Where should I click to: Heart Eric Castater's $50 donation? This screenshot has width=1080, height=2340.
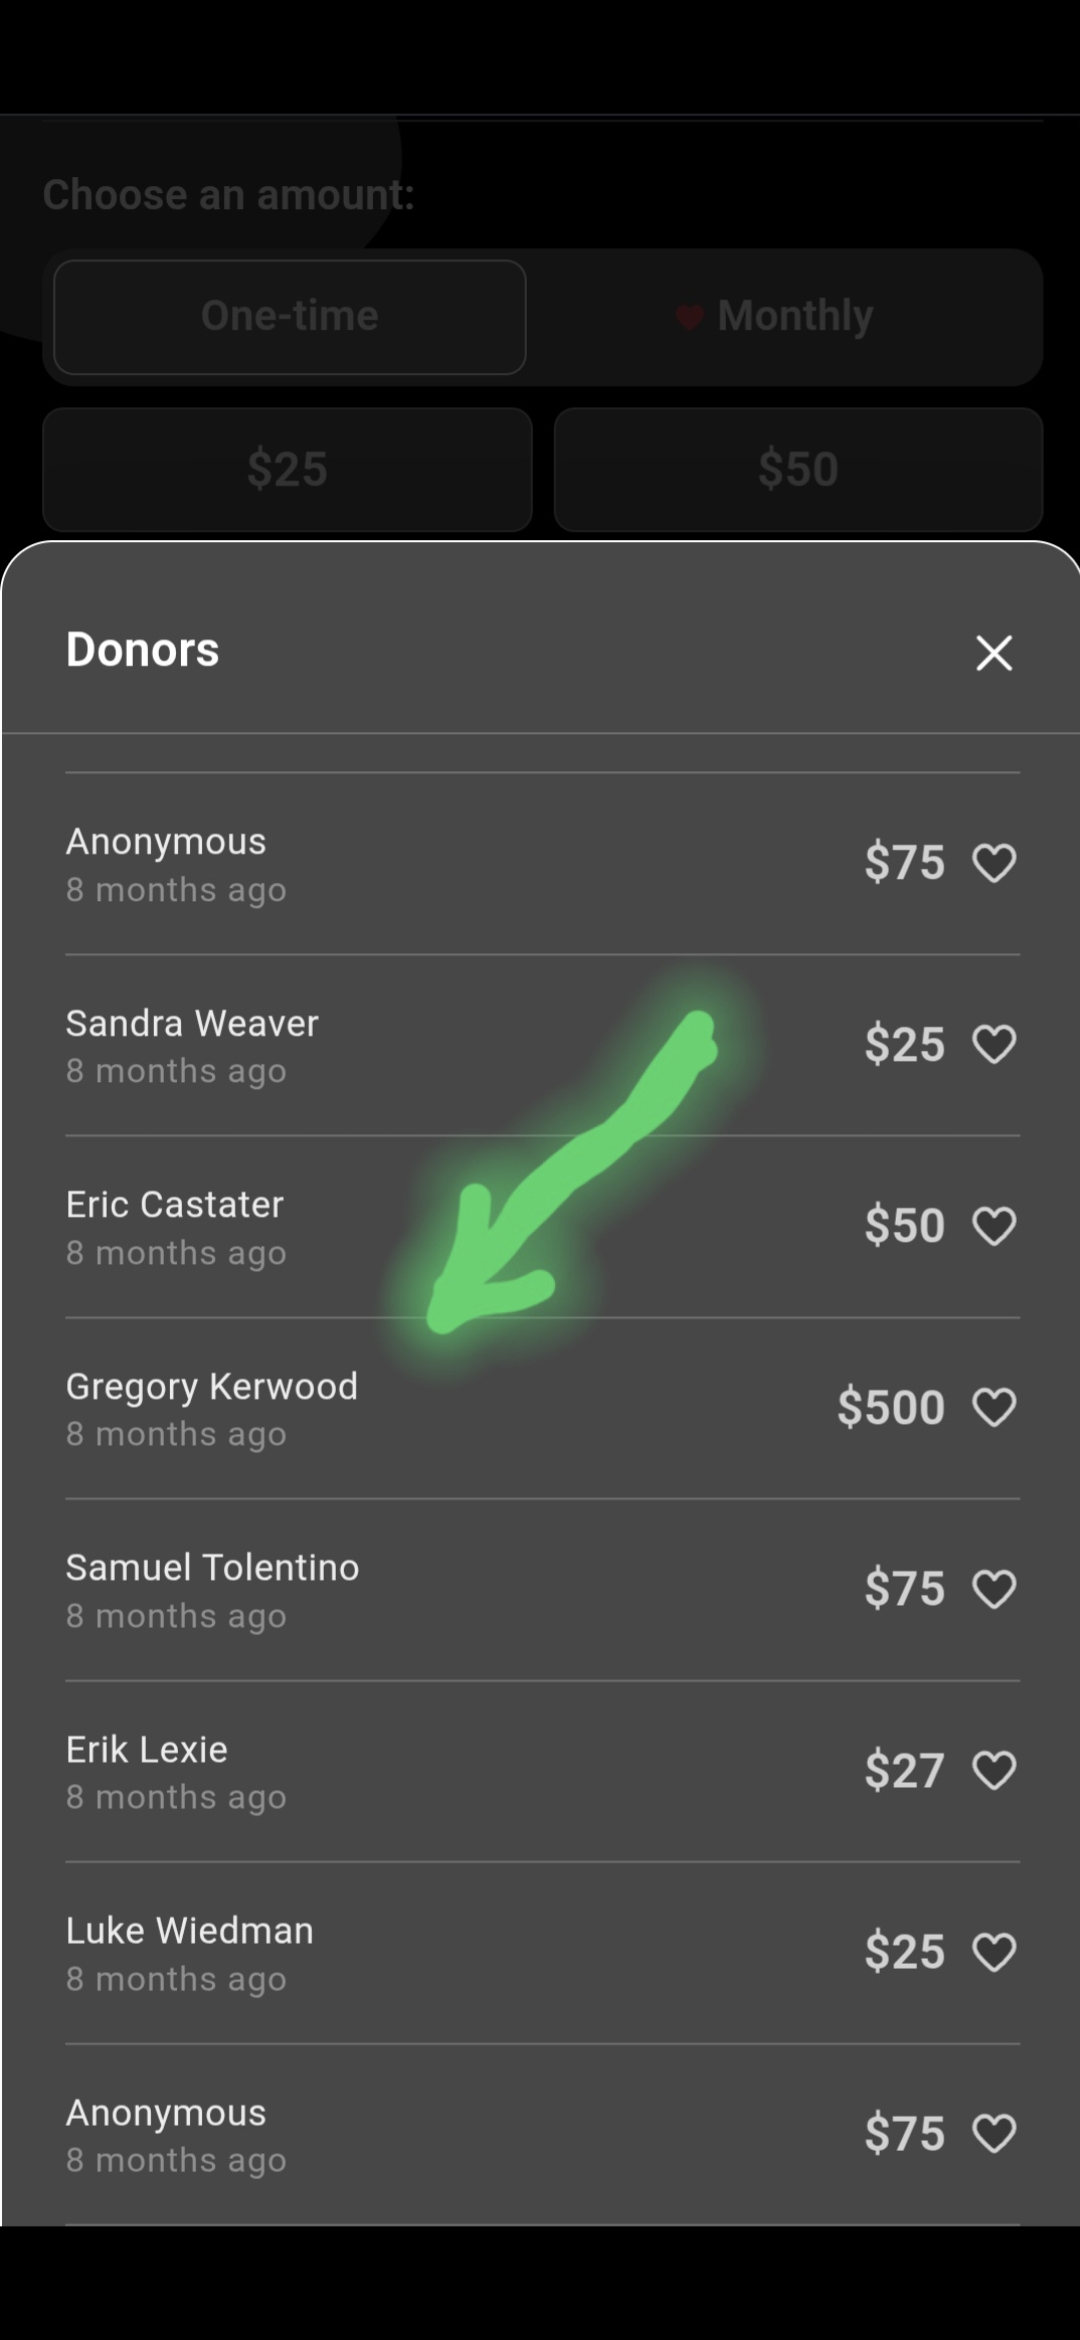[x=994, y=1226]
